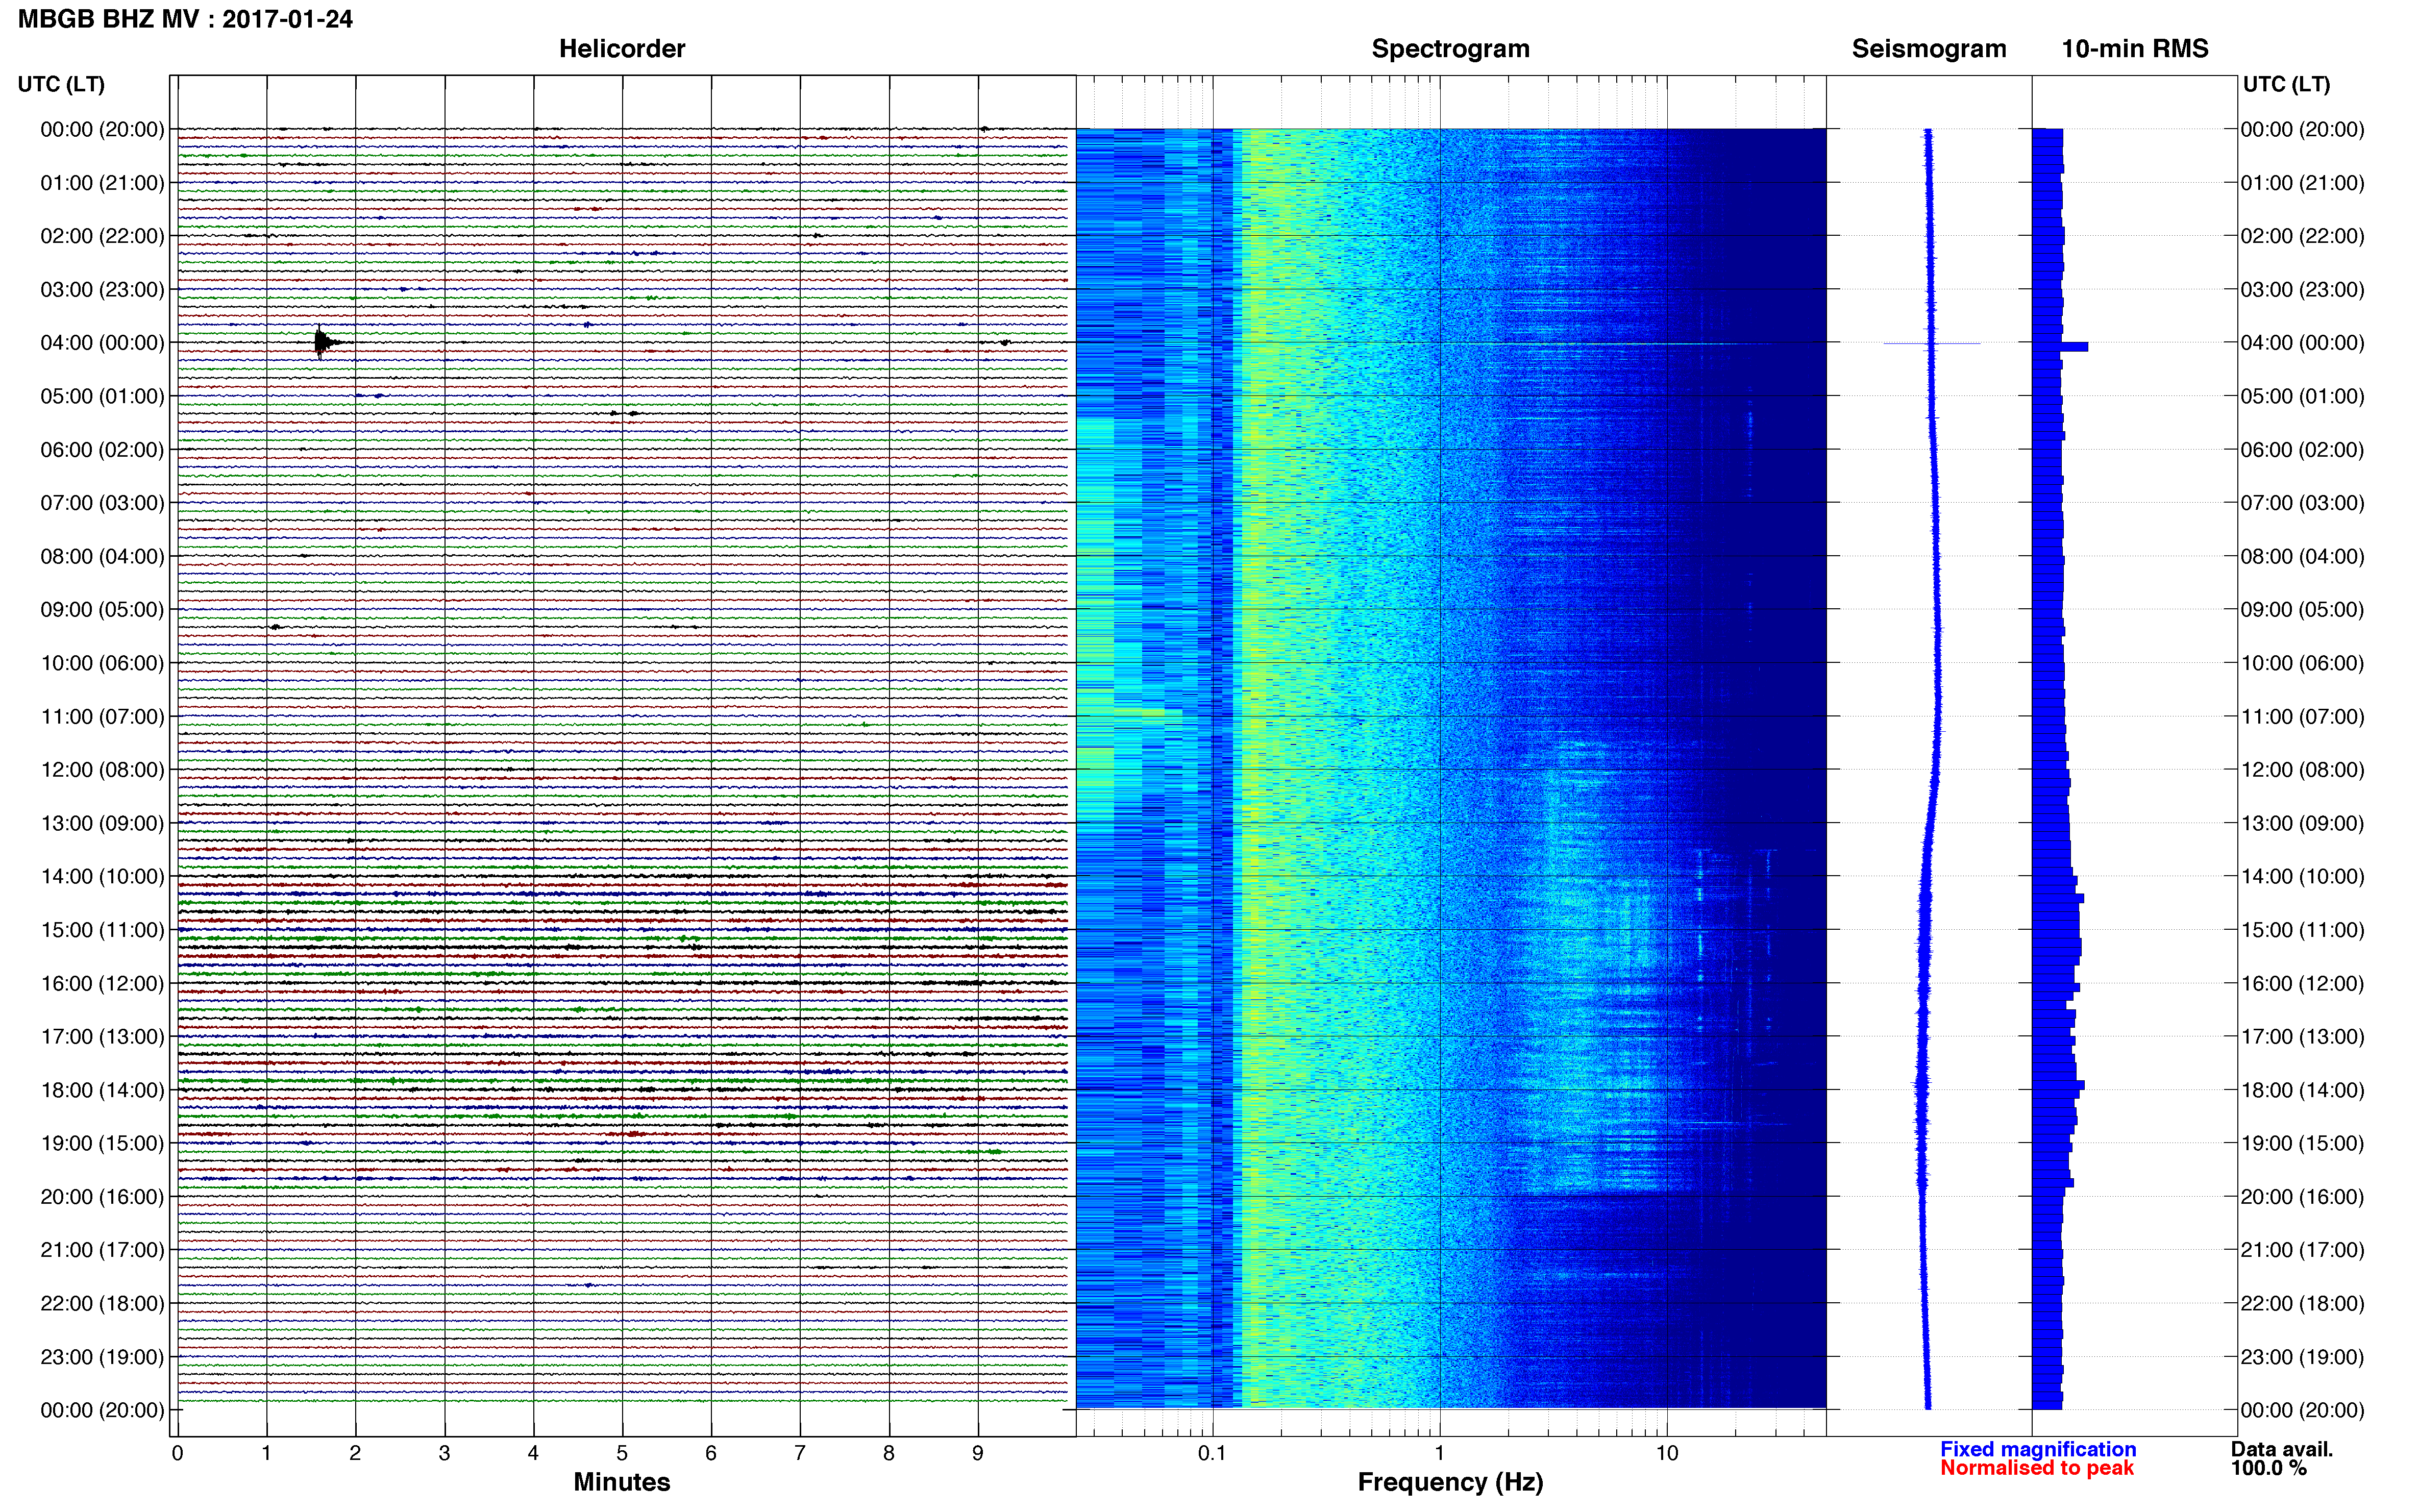Click 15:00 (11:00) label beside 10-min RMS

2302,930
